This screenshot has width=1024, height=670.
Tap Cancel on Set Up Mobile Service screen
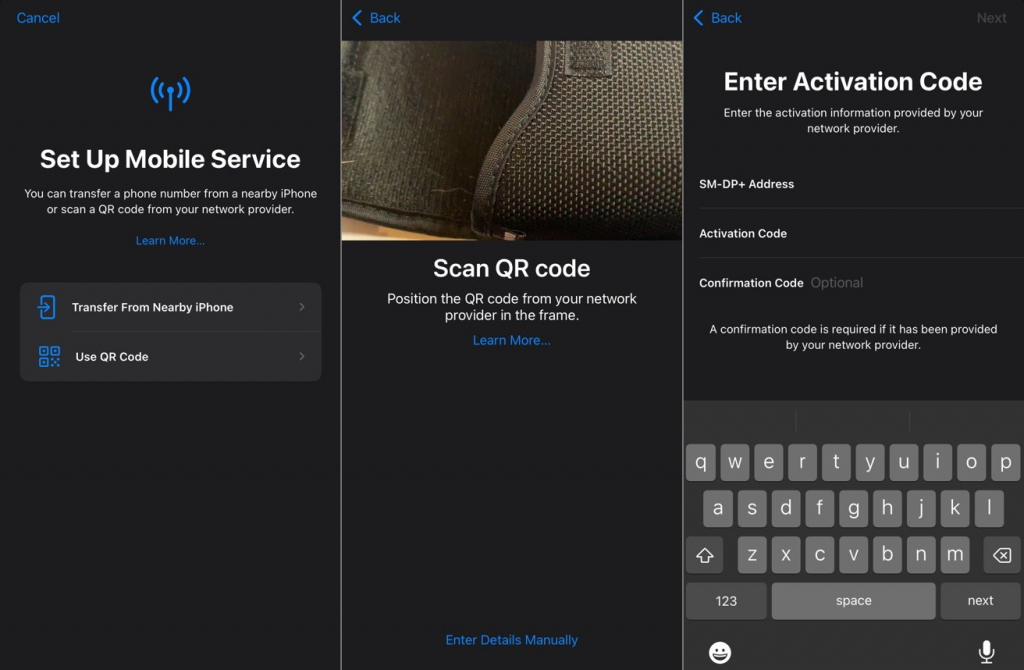pyautogui.click(x=38, y=18)
